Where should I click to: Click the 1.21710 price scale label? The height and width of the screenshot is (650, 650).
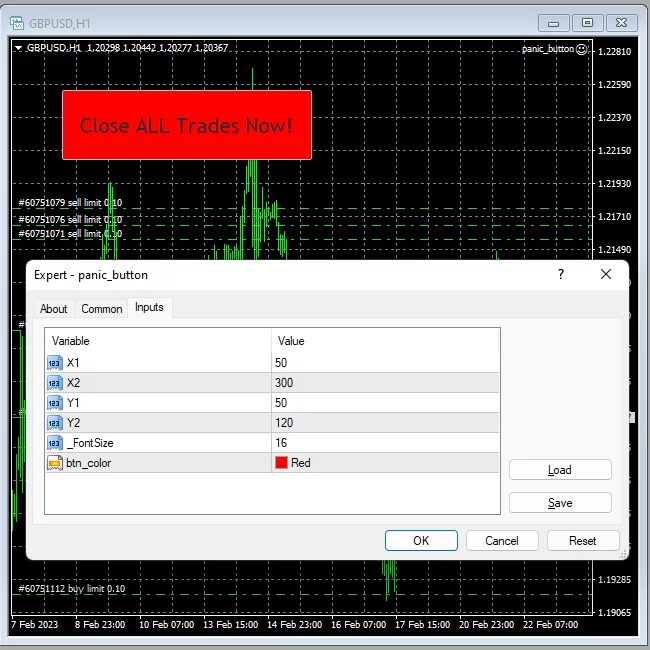[x=614, y=216]
